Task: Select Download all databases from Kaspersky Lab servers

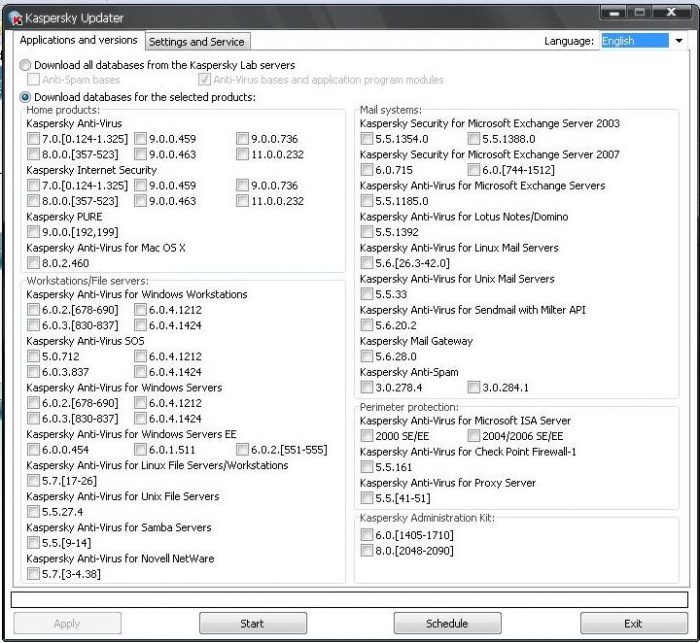Action: click(x=25, y=65)
